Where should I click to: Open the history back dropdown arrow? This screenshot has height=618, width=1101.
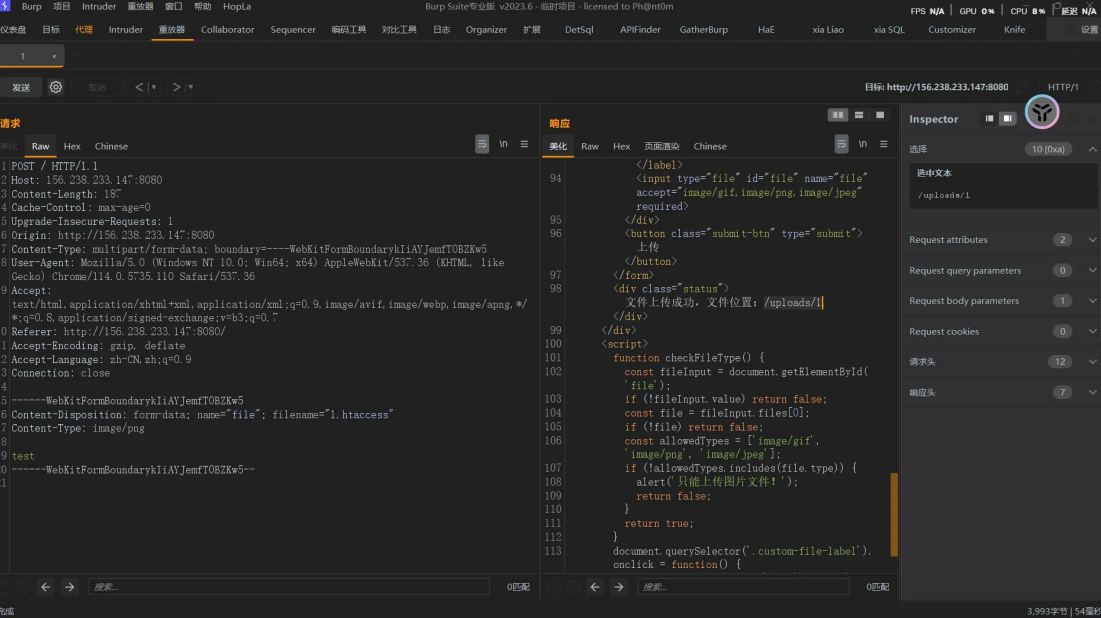(153, 87)
